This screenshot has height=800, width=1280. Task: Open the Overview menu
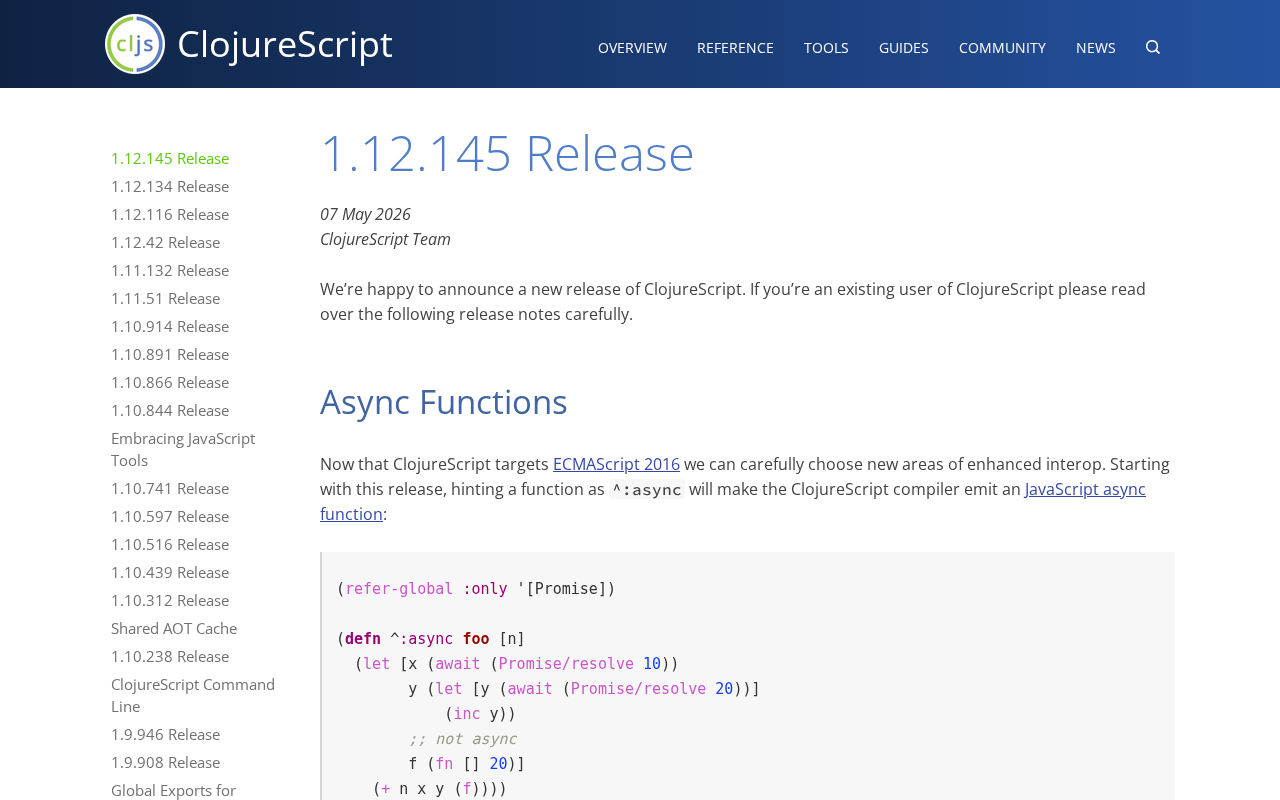pos(632,48)
